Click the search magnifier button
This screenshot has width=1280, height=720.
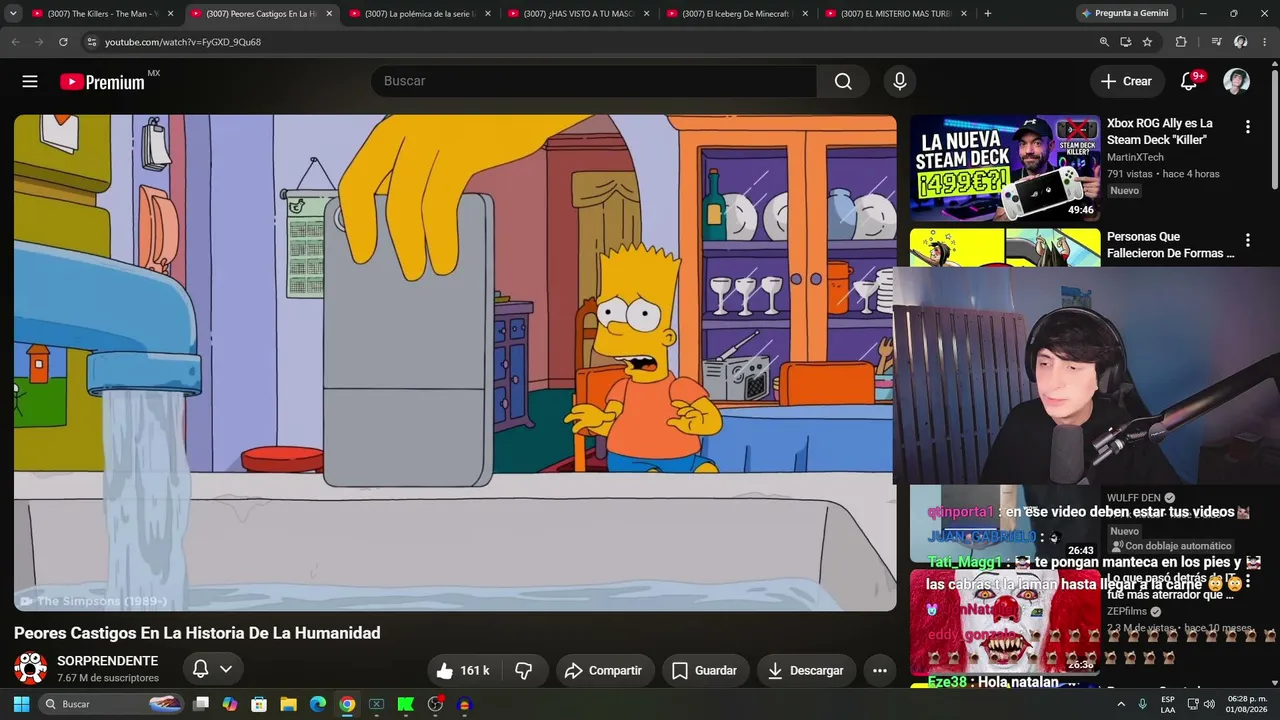[x=843, y=81]
